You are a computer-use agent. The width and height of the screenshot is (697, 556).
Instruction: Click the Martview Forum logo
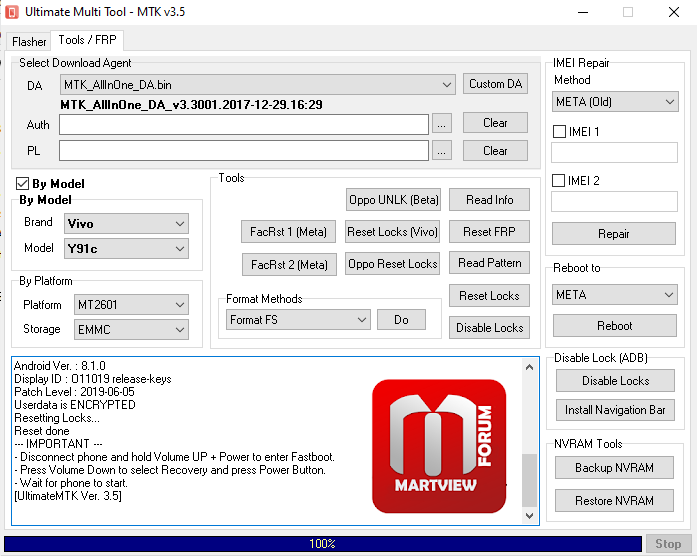click(439, 446)
